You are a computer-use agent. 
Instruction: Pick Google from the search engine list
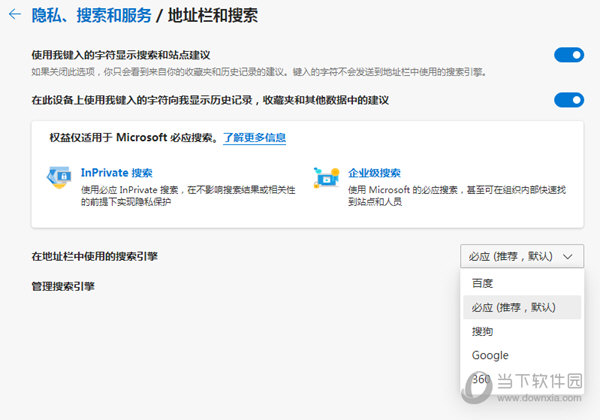(522, 355)
